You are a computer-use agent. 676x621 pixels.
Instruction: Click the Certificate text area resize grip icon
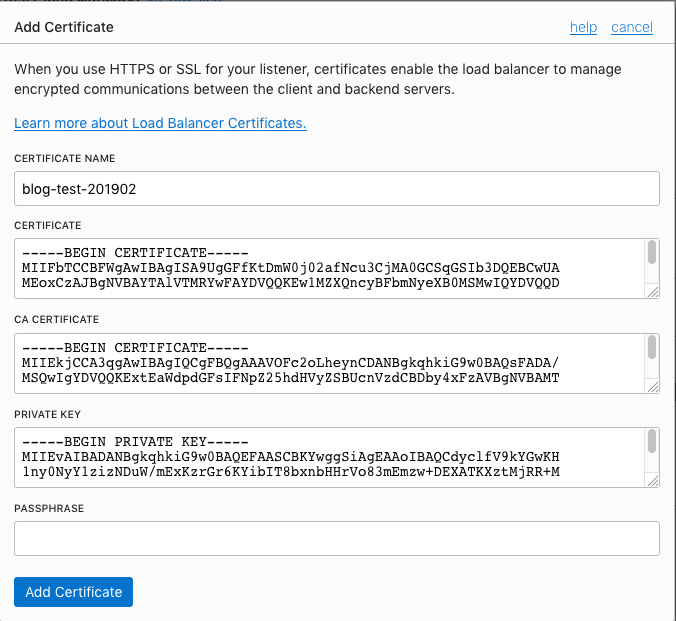click(653, 292)
